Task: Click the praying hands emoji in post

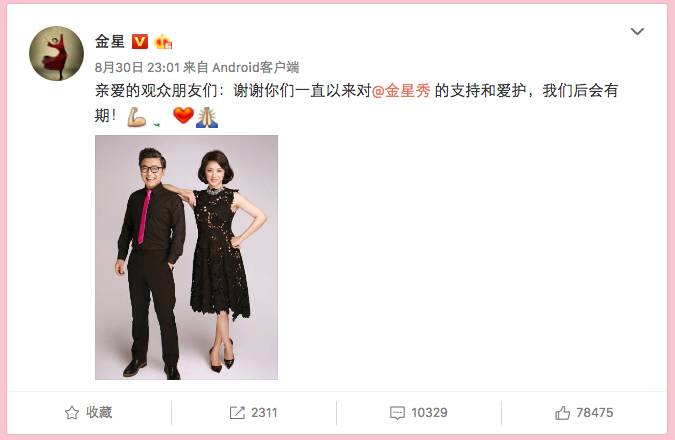Action: (207, 117)
